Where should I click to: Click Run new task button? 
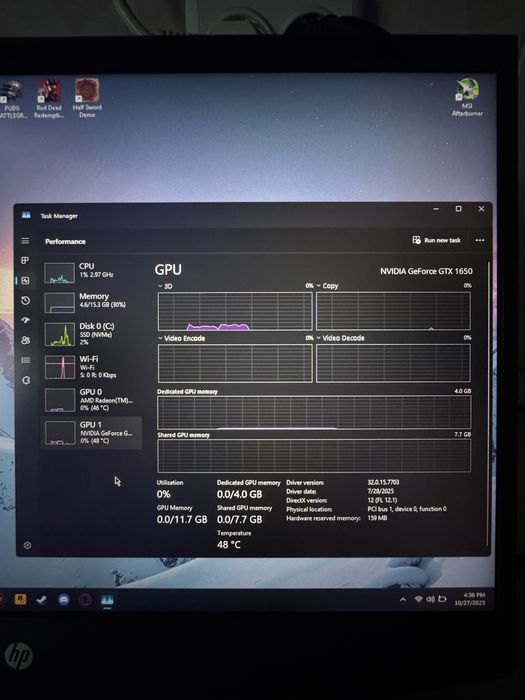pos(436,240)
